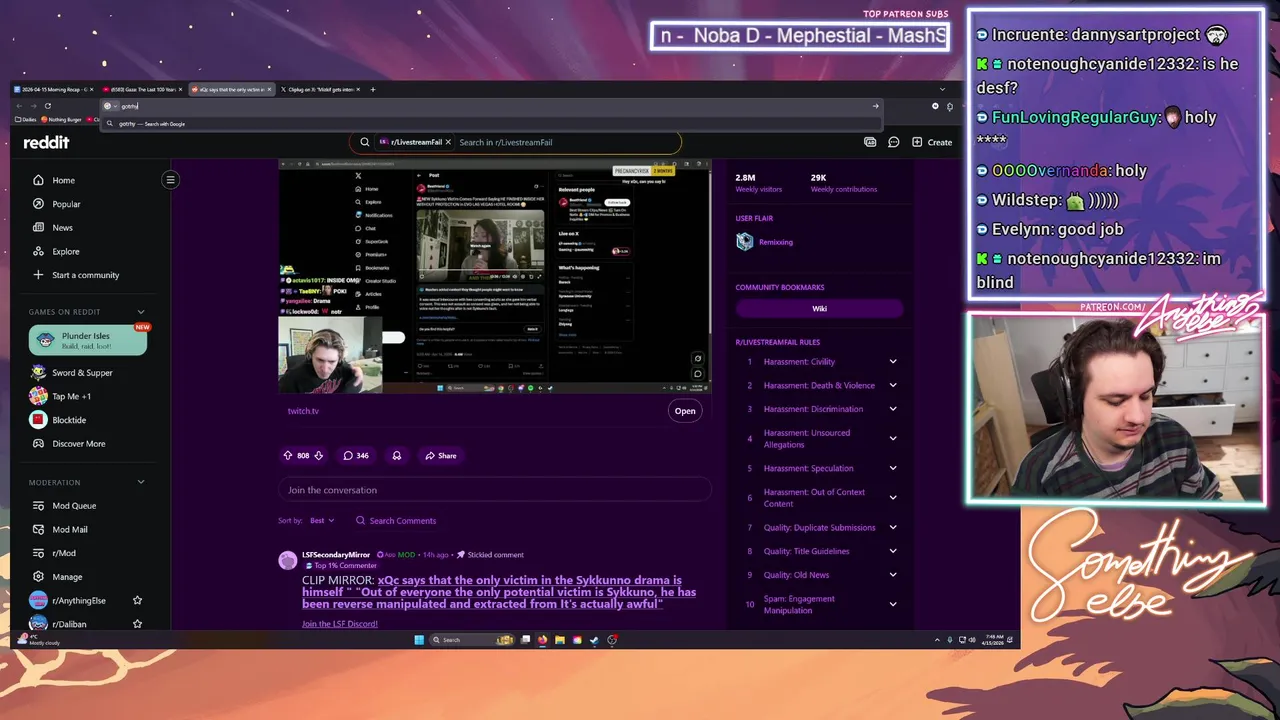This screenshot has height=720, width=1280.
Task: Click Join the conversation comment box
Action: (x=494, y=490)
